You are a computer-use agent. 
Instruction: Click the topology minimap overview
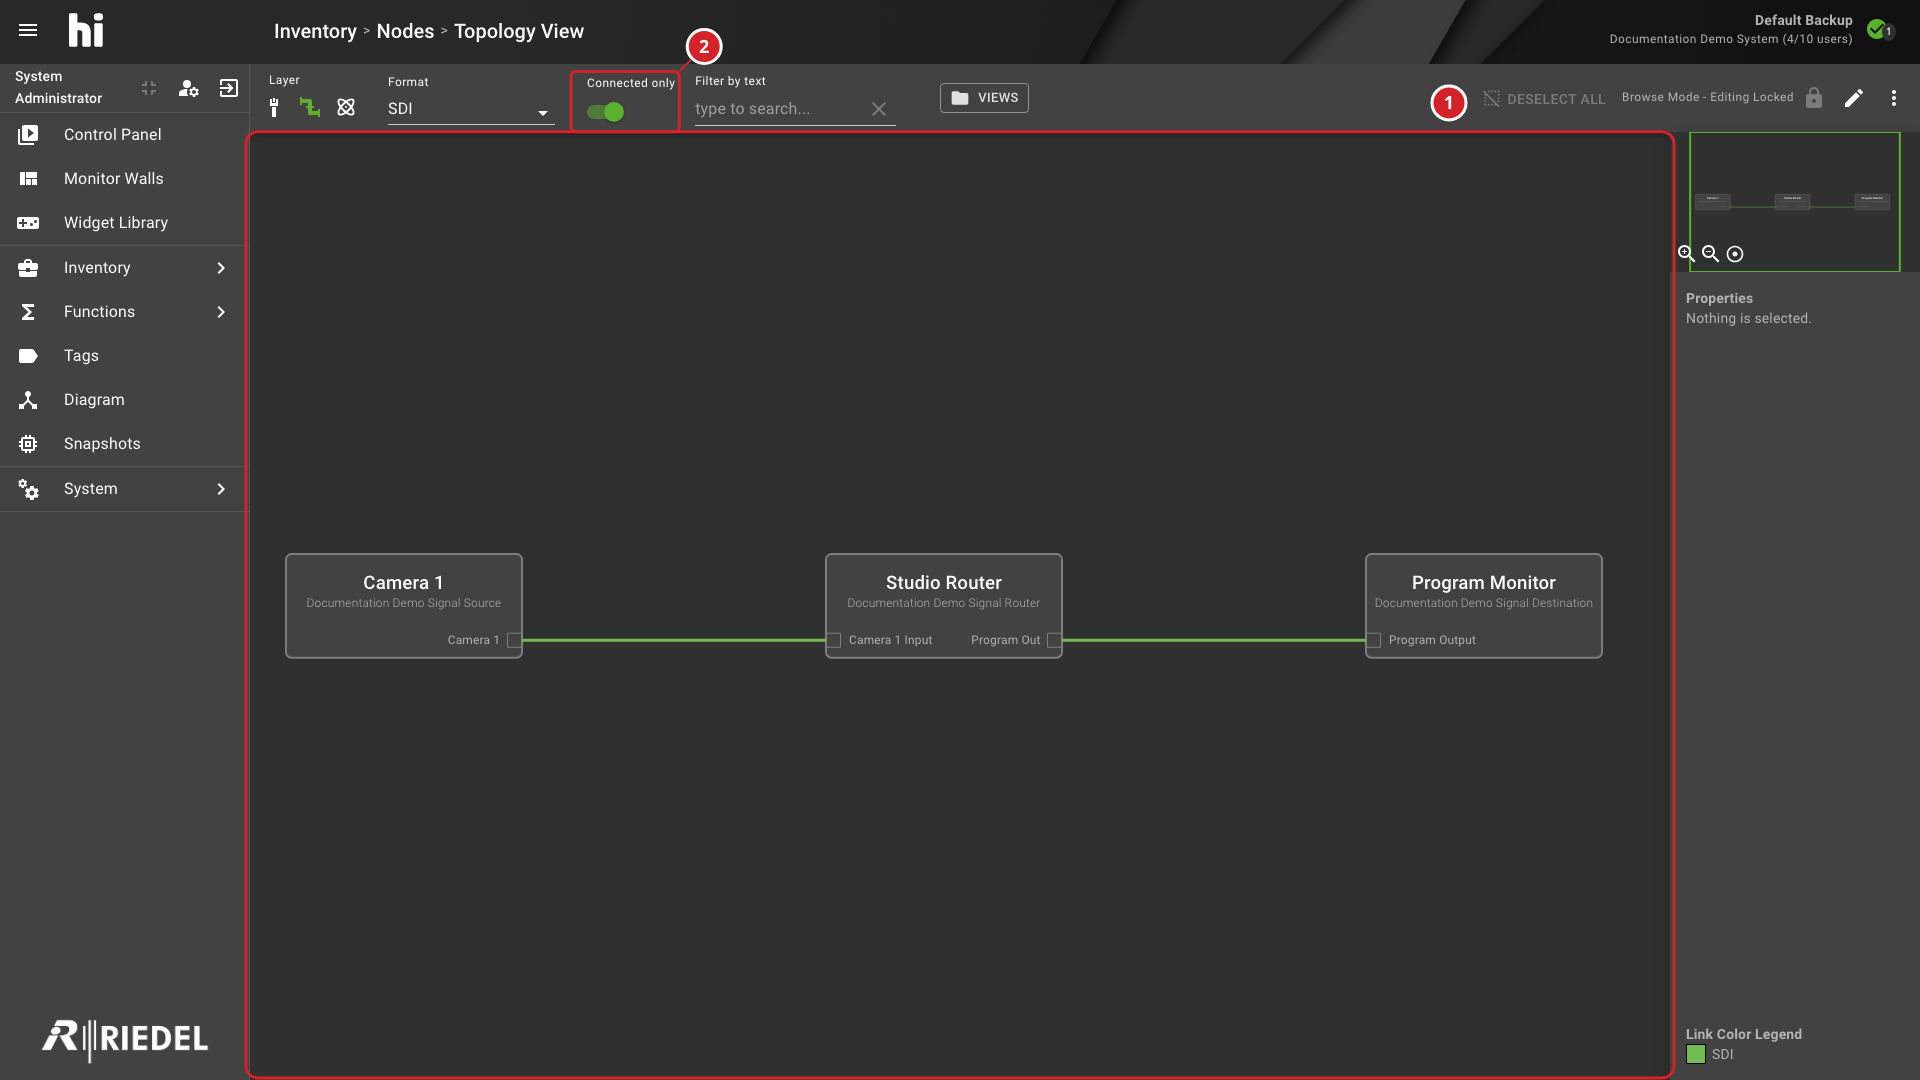tap(1794, 201)
